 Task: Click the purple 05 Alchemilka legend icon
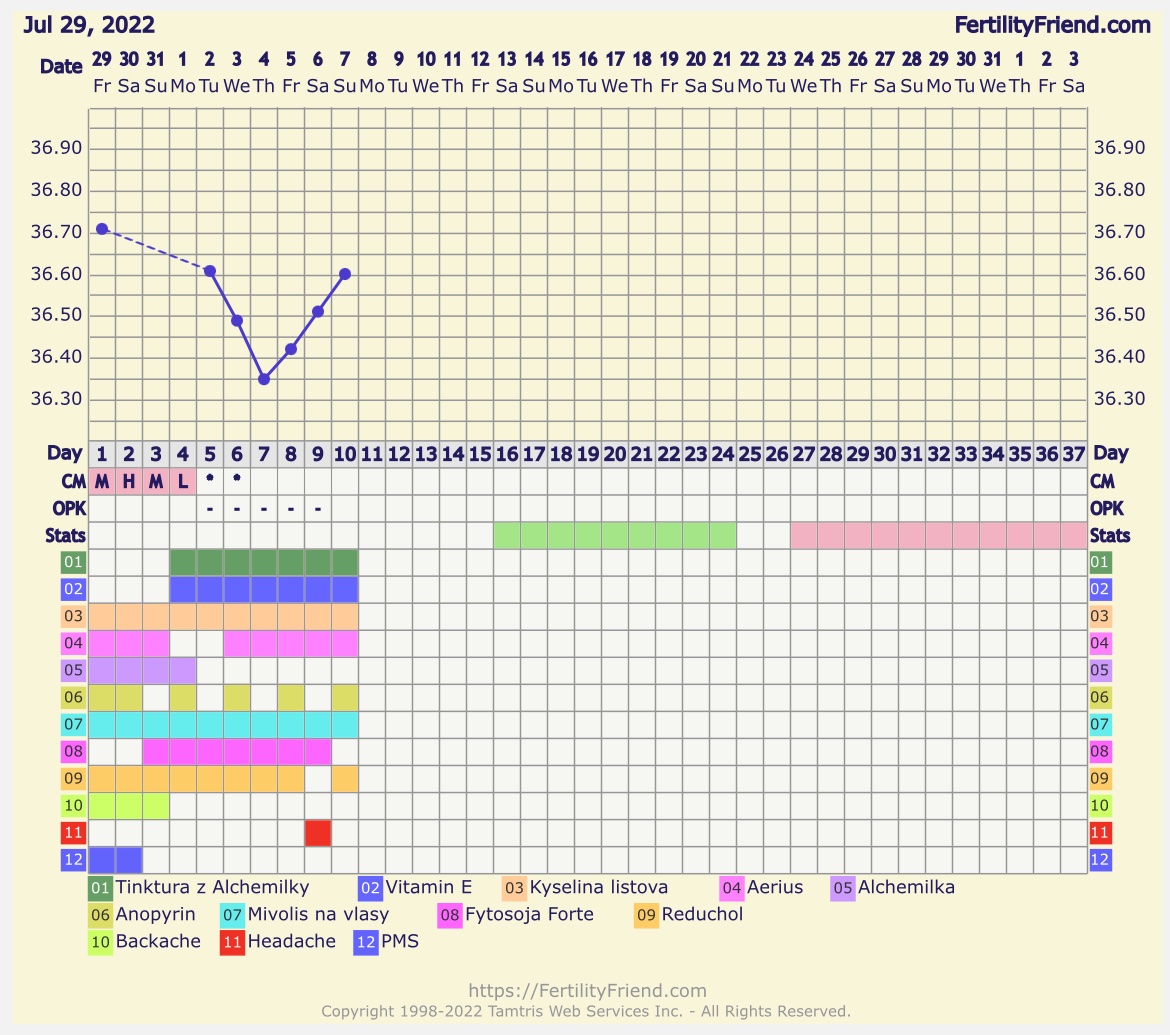[843, 888]
